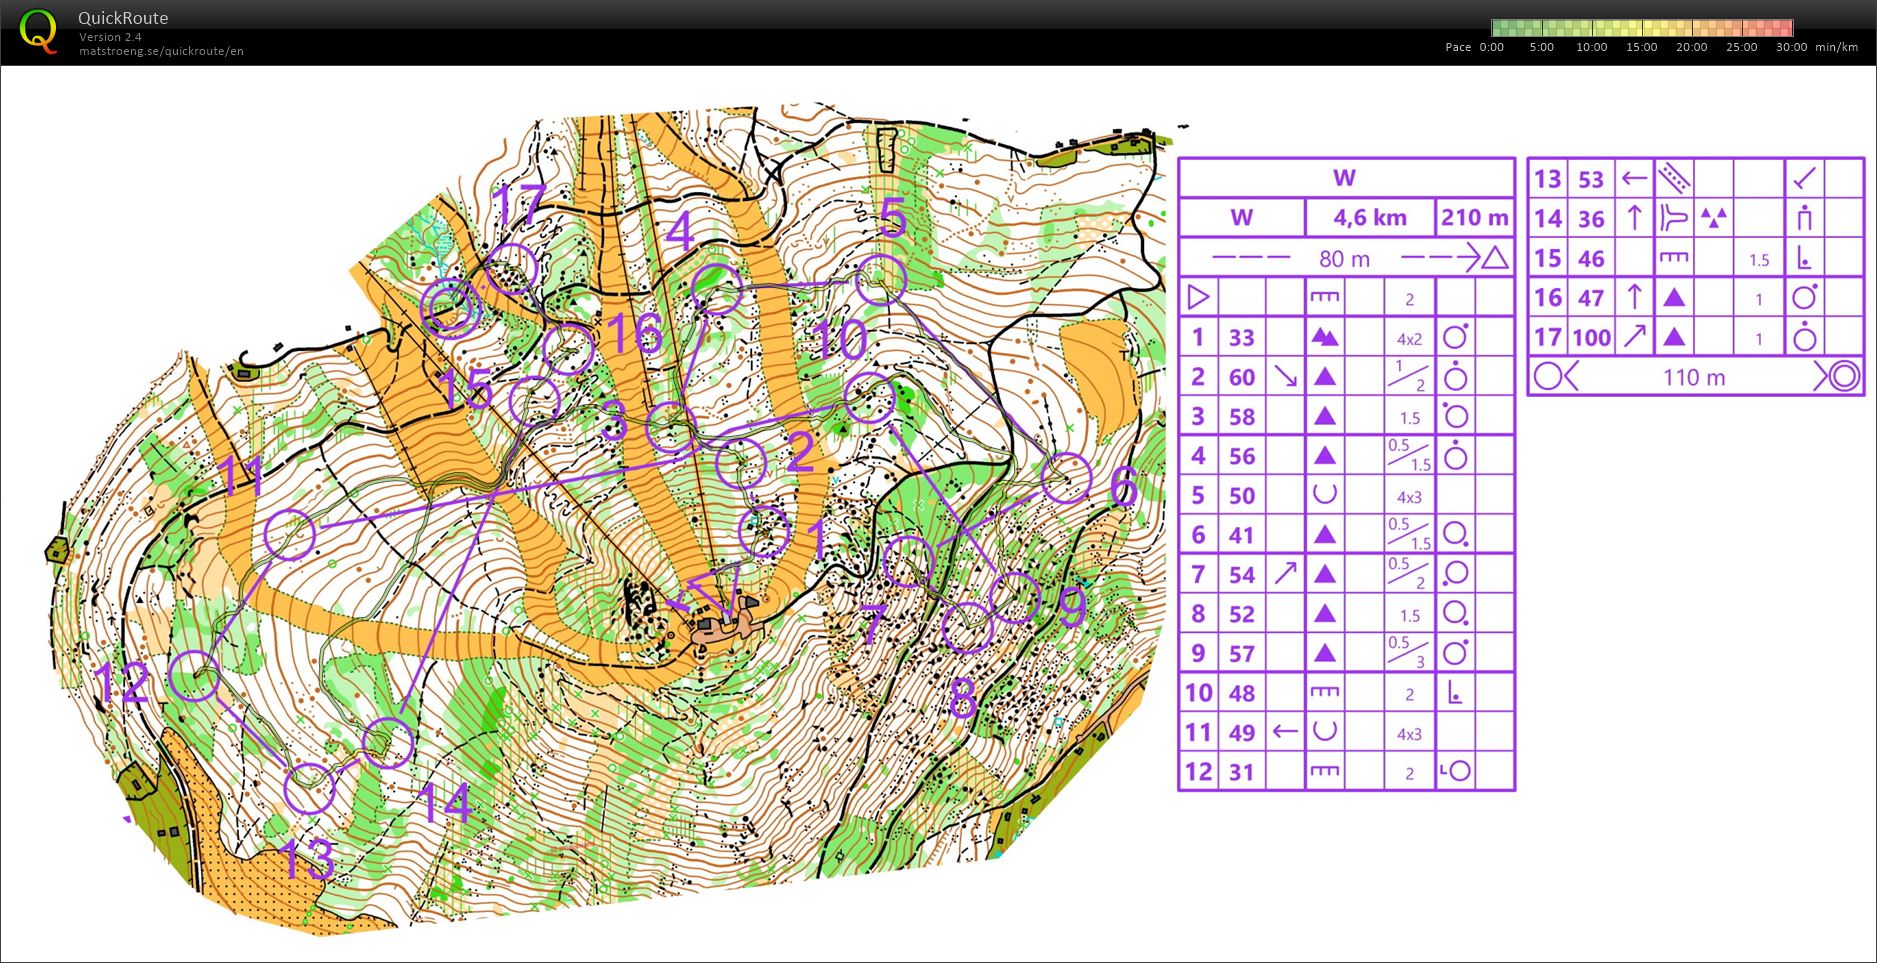Image resolution: width=1877 pixels, height=963 pixels.
Task: Click the 4,6 km course length cell
Action: (1369, 218)
